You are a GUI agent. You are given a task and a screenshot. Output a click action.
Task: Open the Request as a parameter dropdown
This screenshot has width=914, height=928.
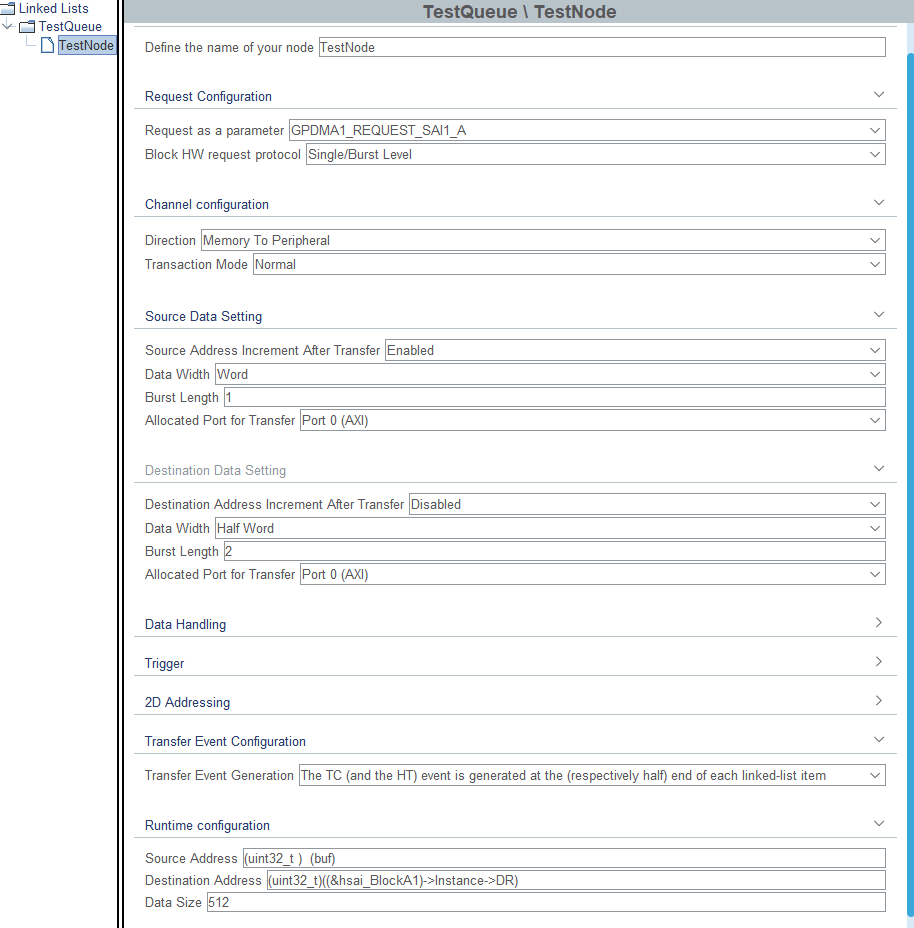(587, 130)
